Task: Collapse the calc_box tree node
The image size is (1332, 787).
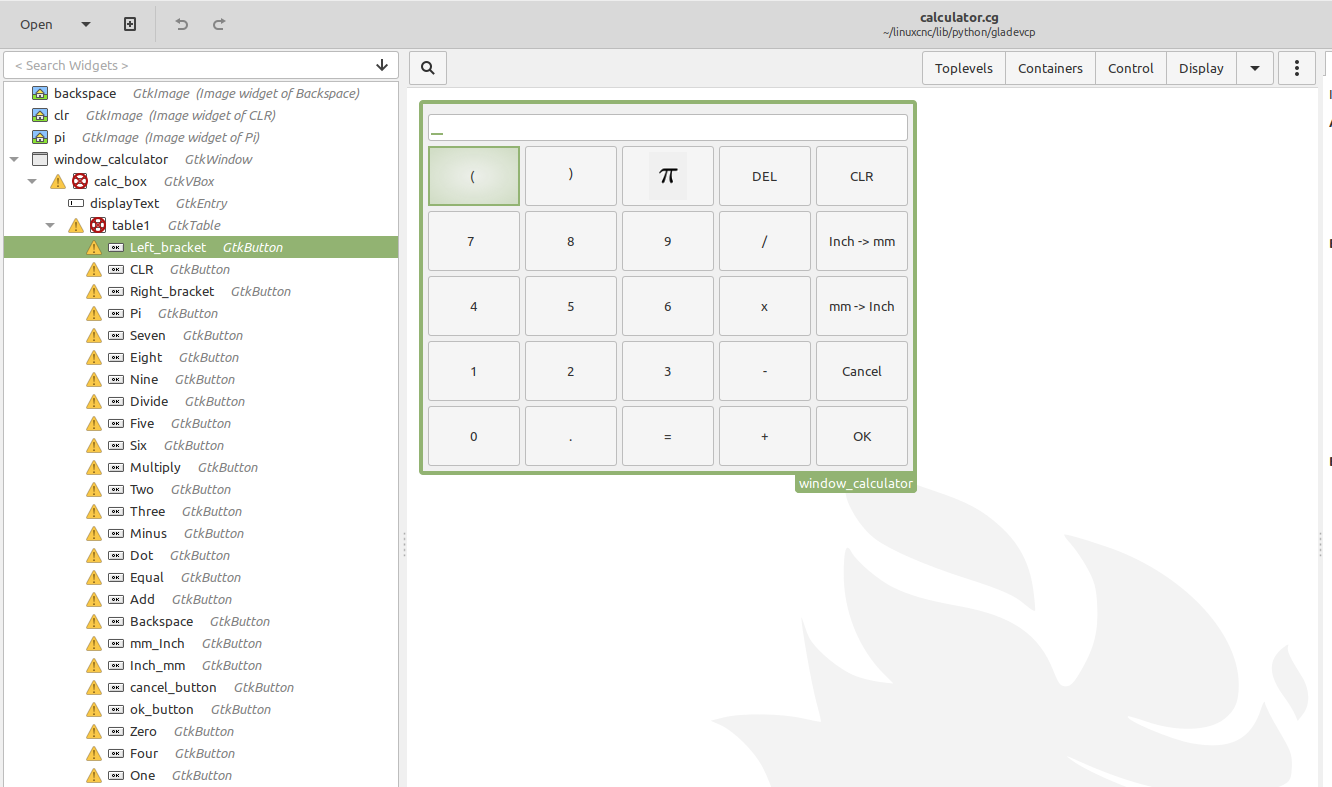Action: 32,181
